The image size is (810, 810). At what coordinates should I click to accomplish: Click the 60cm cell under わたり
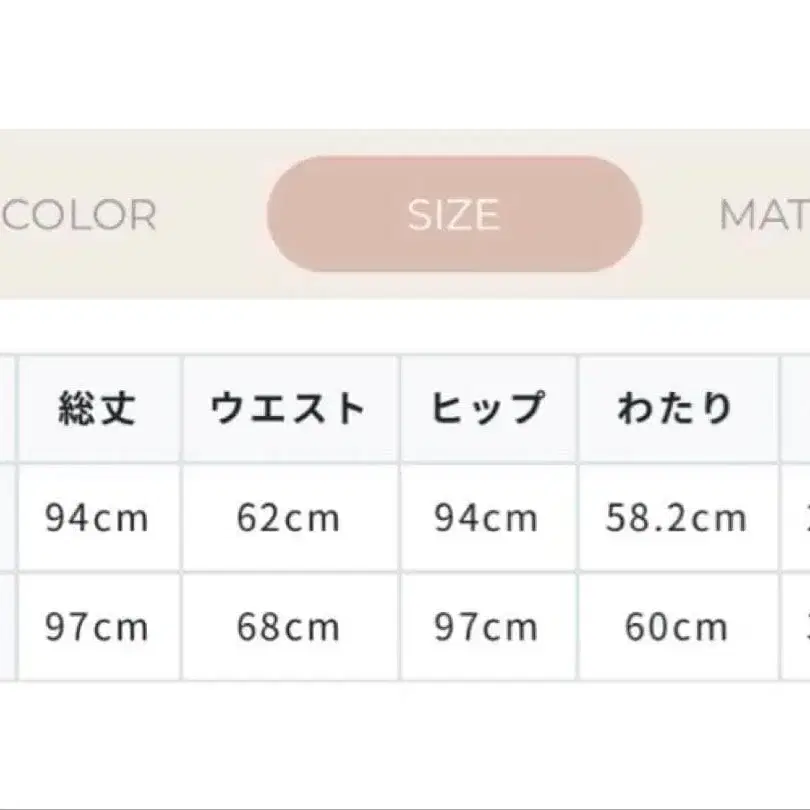(676, 627)
